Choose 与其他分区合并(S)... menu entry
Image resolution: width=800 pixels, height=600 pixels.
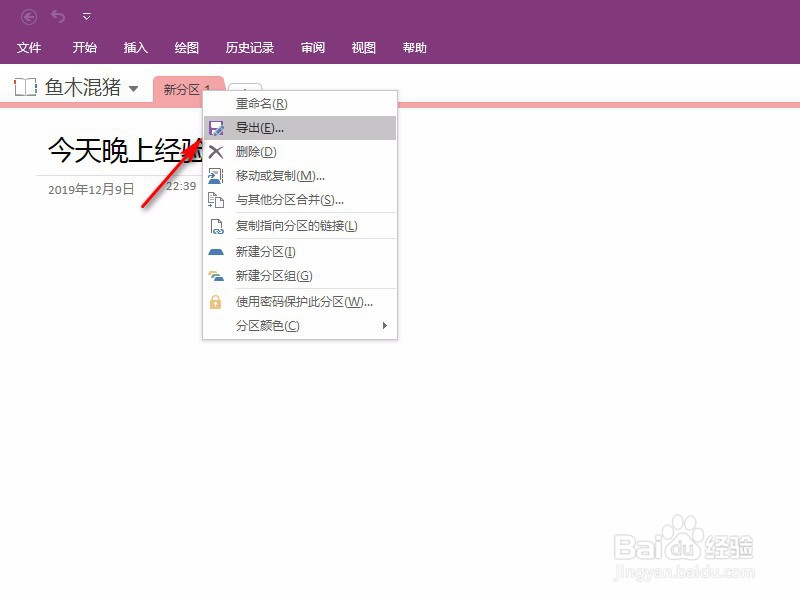click(x=300, y=200)
